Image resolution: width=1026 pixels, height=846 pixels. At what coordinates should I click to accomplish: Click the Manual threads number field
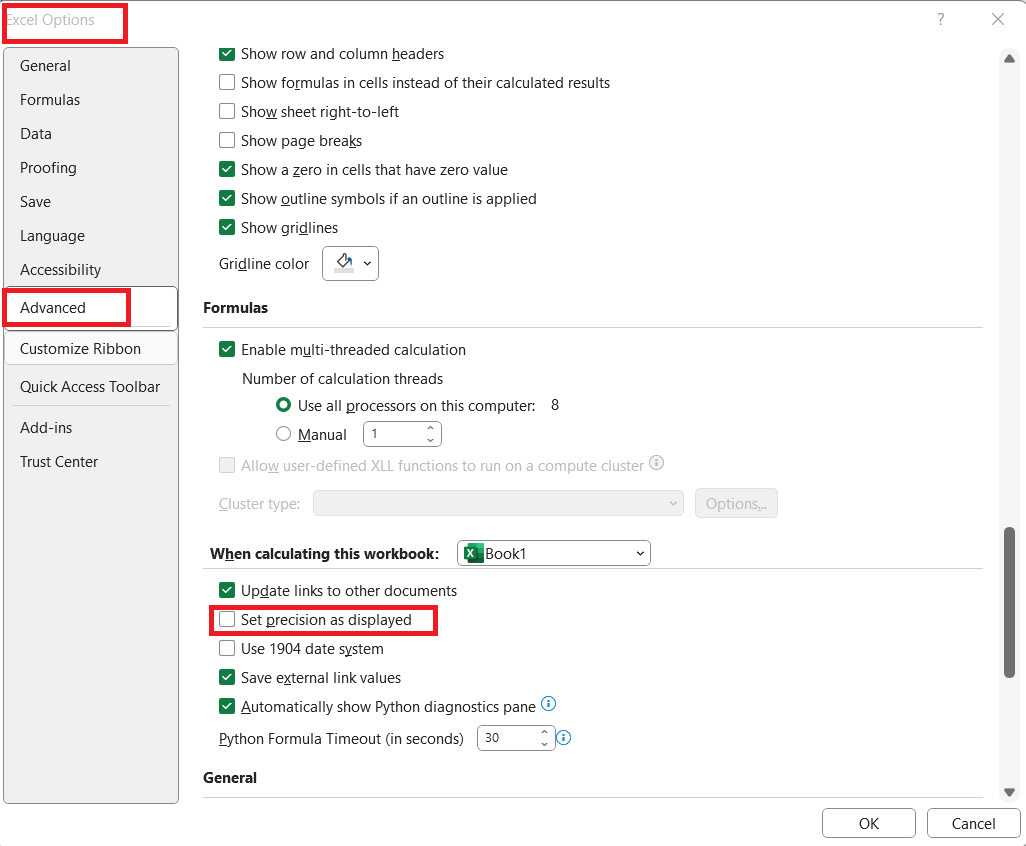tap(395, 434)
